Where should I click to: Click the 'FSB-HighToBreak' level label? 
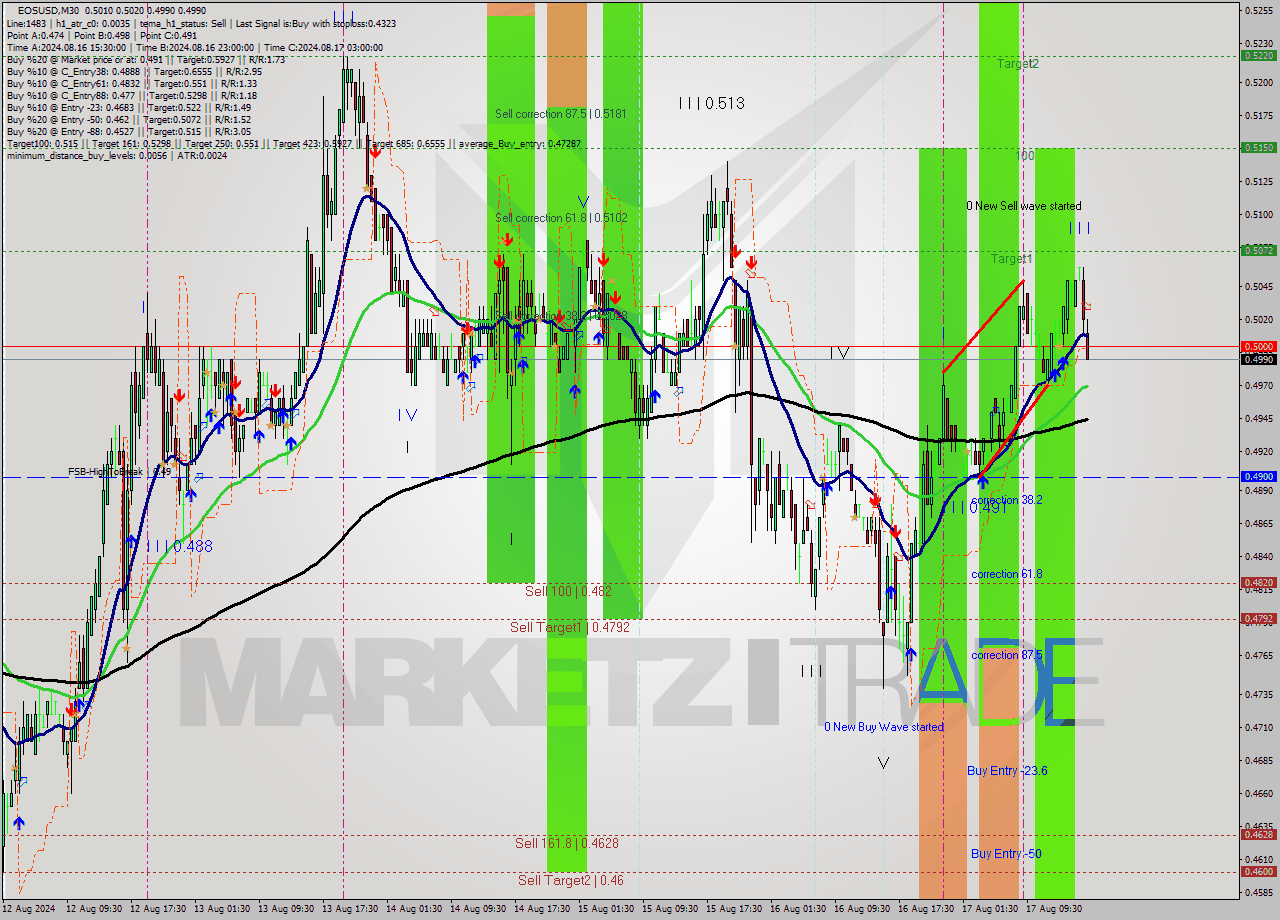(x=106, y=471)
